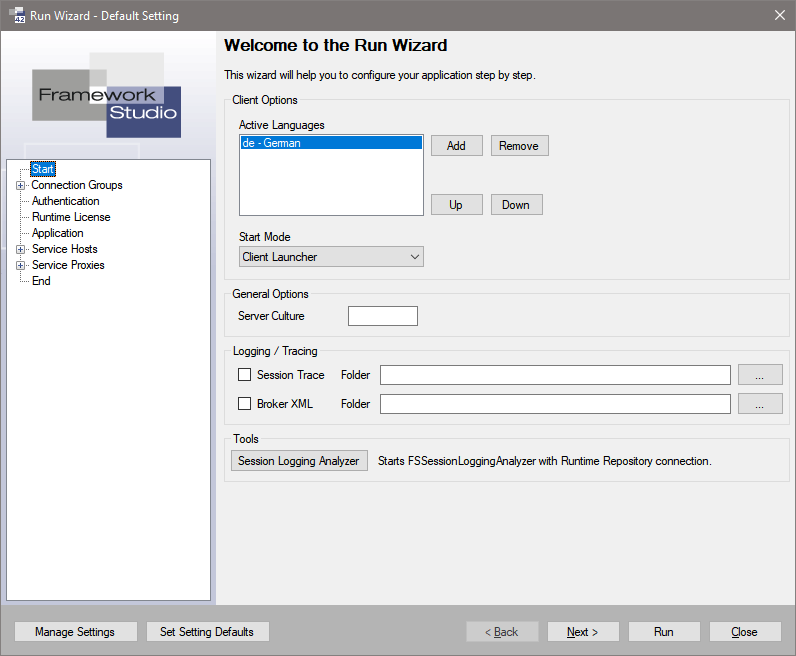Screen dimensions: 796x656
Task: Enable the Session Trace checkbox
Action: (x=245, y=375)
